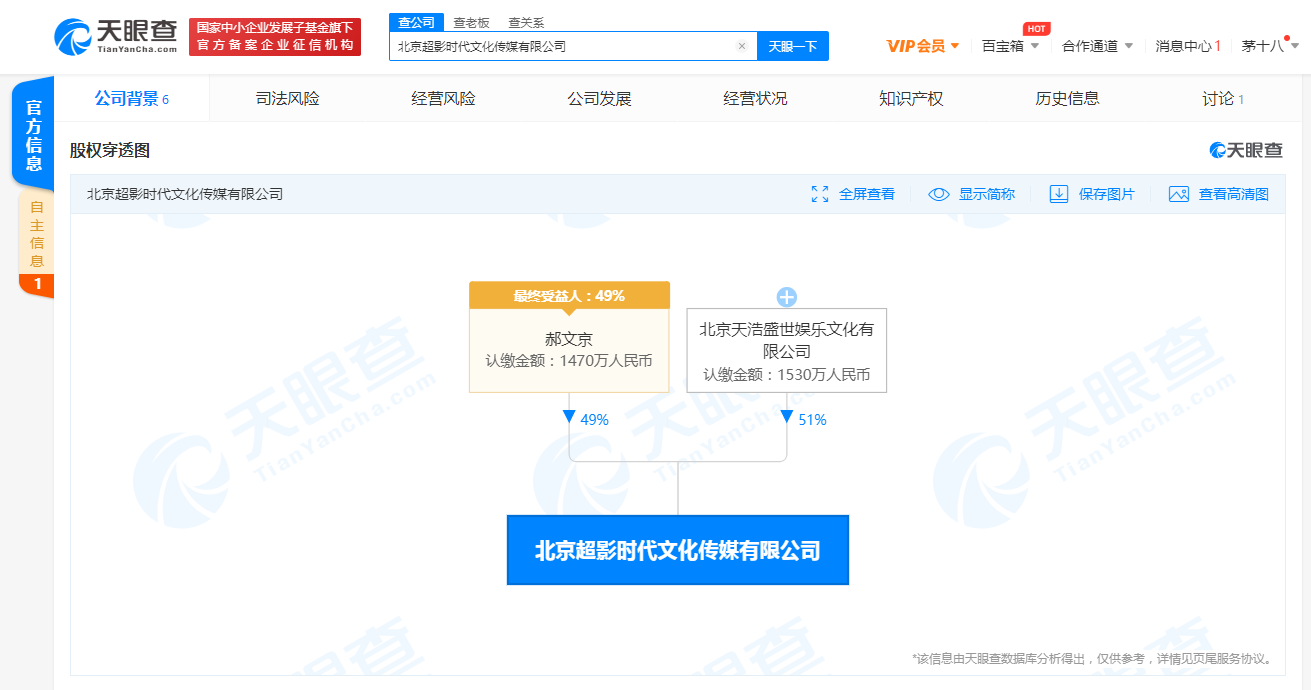The height and width of the screenshot is (690, 1311).
Task: Open the 茅十八 user account dropdown
Action: click(1270, 46)
